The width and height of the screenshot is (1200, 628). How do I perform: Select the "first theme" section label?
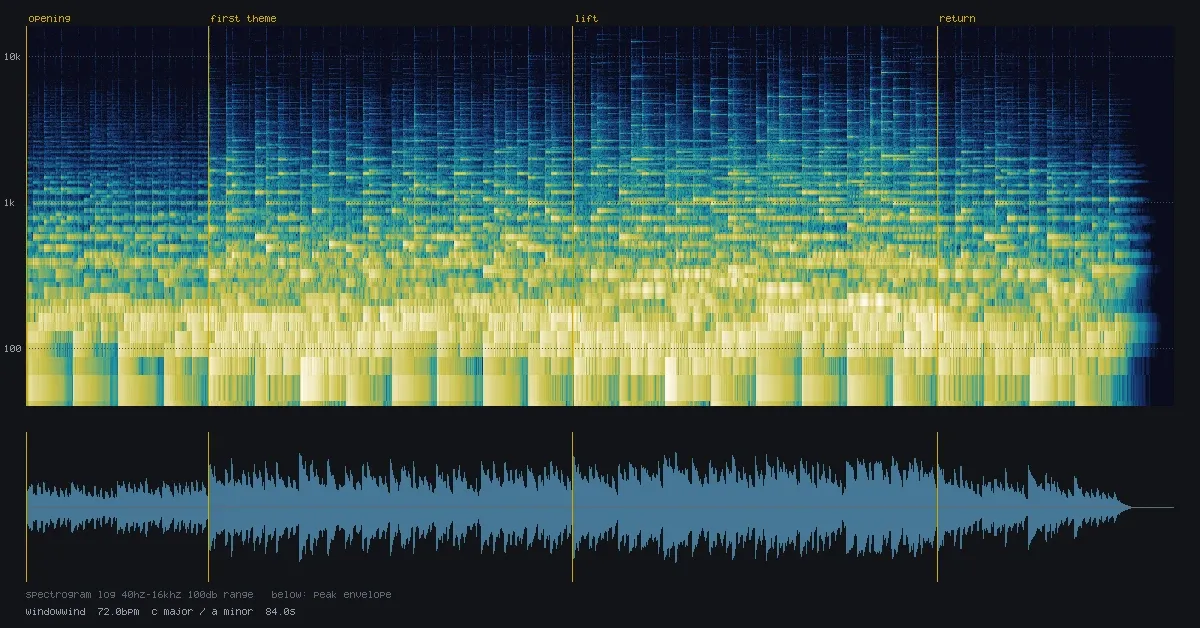[x=243, y=19]
